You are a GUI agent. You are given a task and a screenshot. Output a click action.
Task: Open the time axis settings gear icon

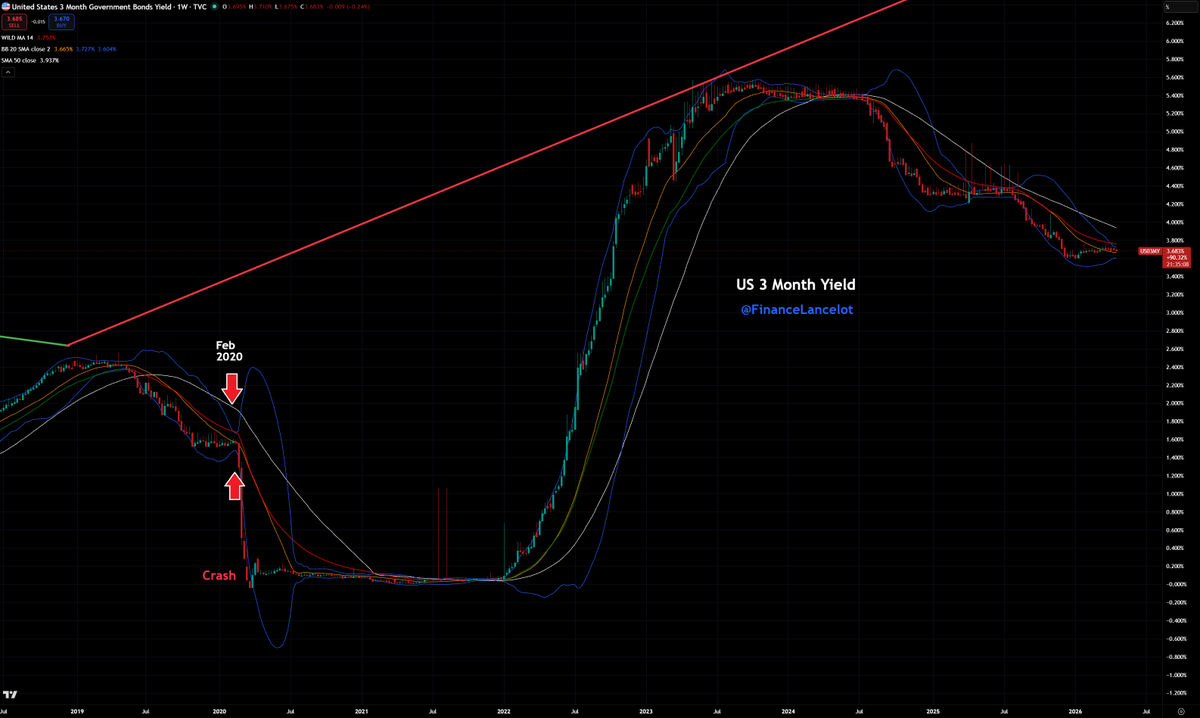point(1181,711)
